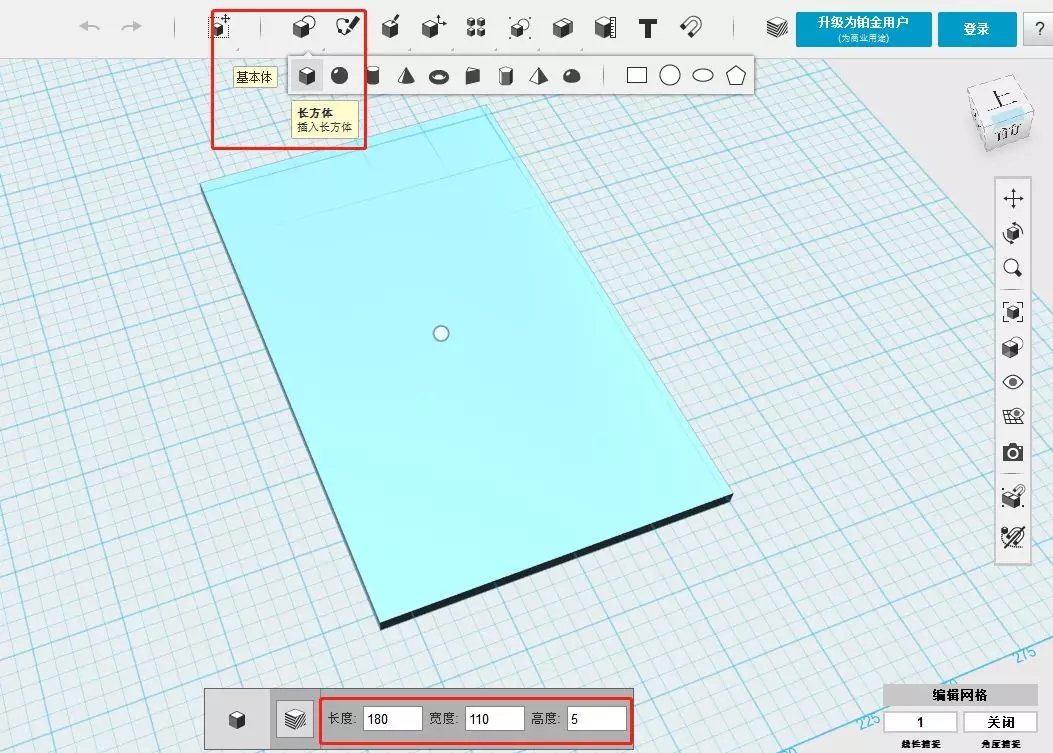Screen dimensions: 1053x753
Task: Take a screenshot with camera icon
Action: (x=1013, y=453)
